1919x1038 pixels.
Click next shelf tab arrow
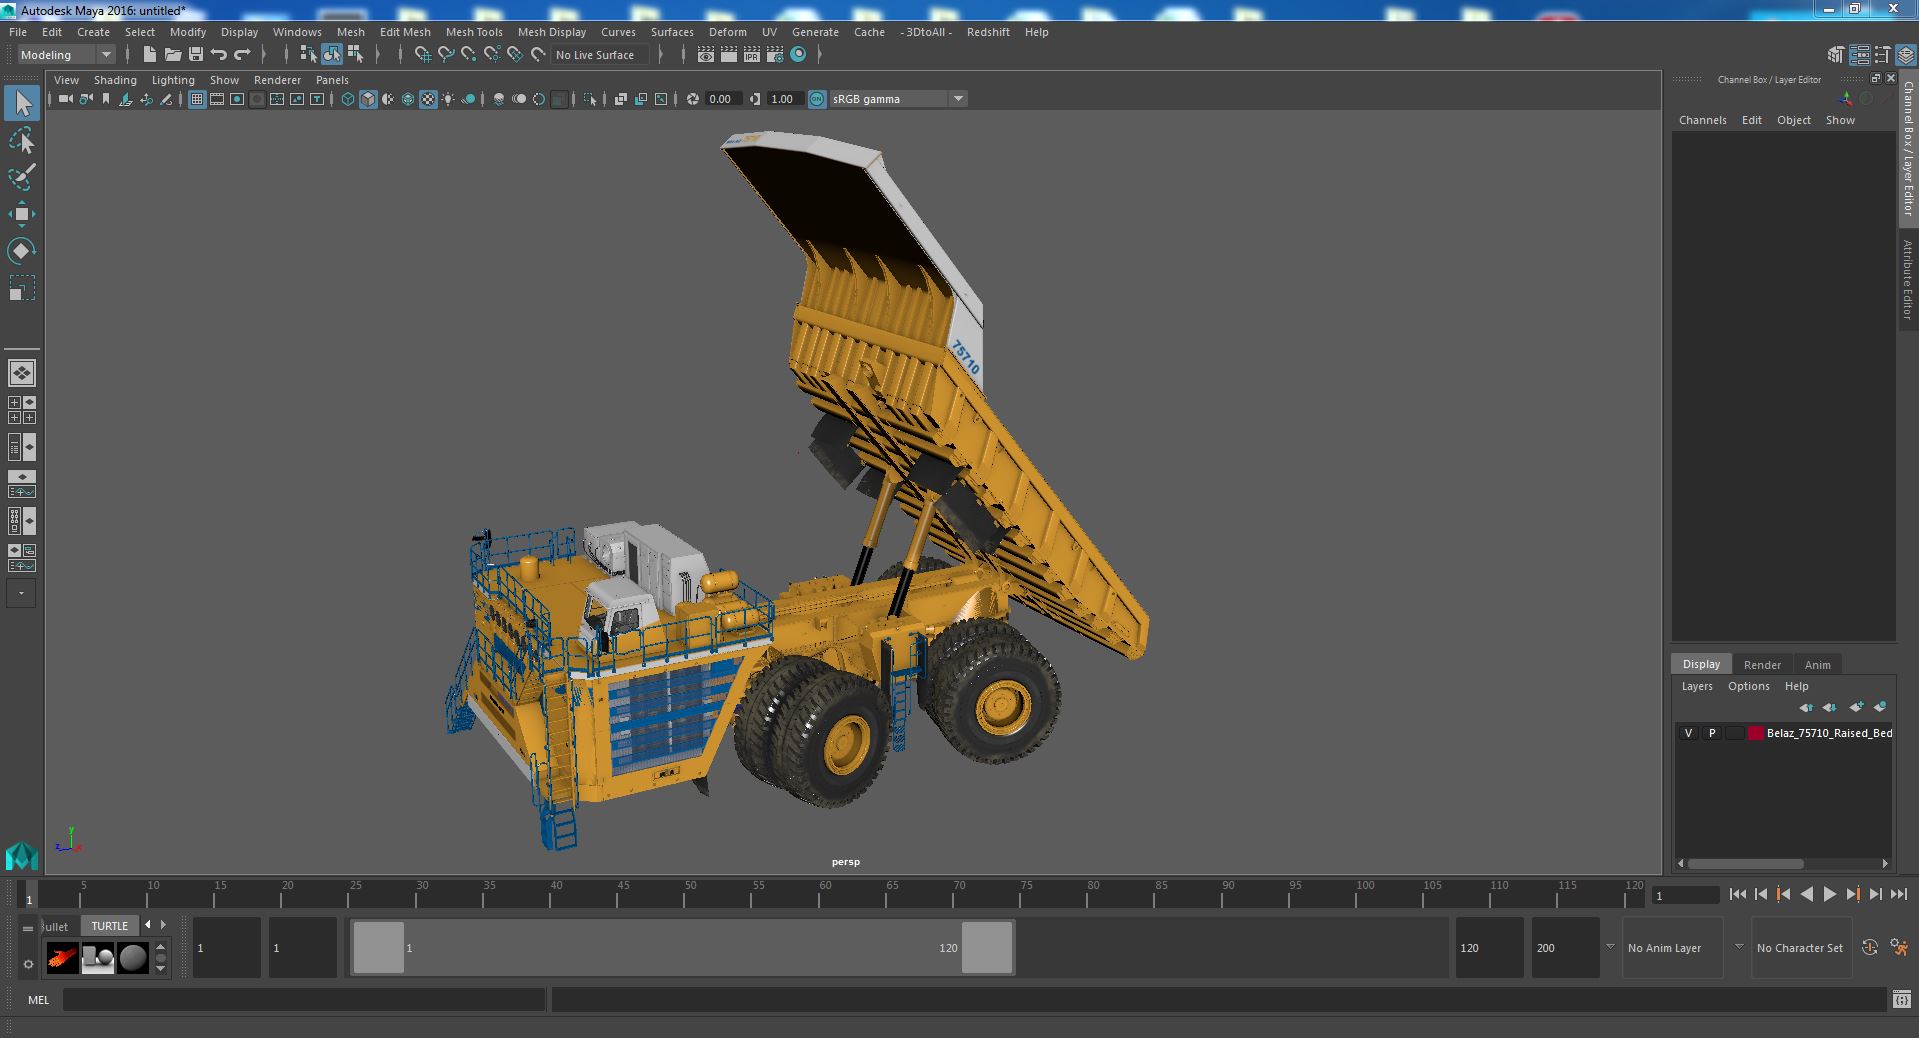pyautogui.click(x=163, y=925)
